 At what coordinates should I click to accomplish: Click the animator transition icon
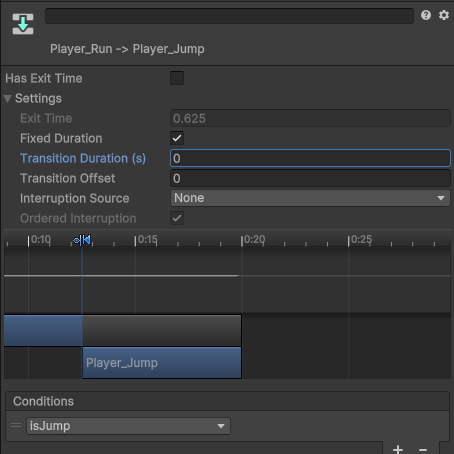click(x=23, y=24)
